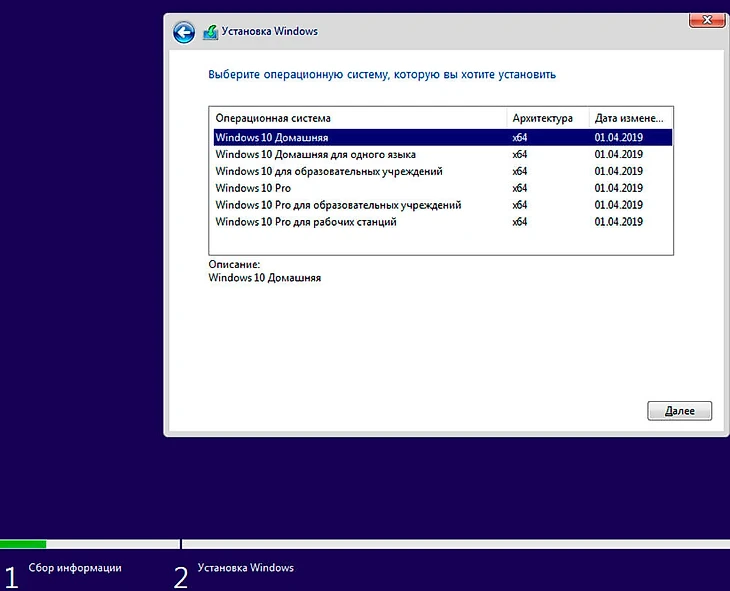
Task: Choose Windows 10 для образовательных учреждений
Action: 329,171
